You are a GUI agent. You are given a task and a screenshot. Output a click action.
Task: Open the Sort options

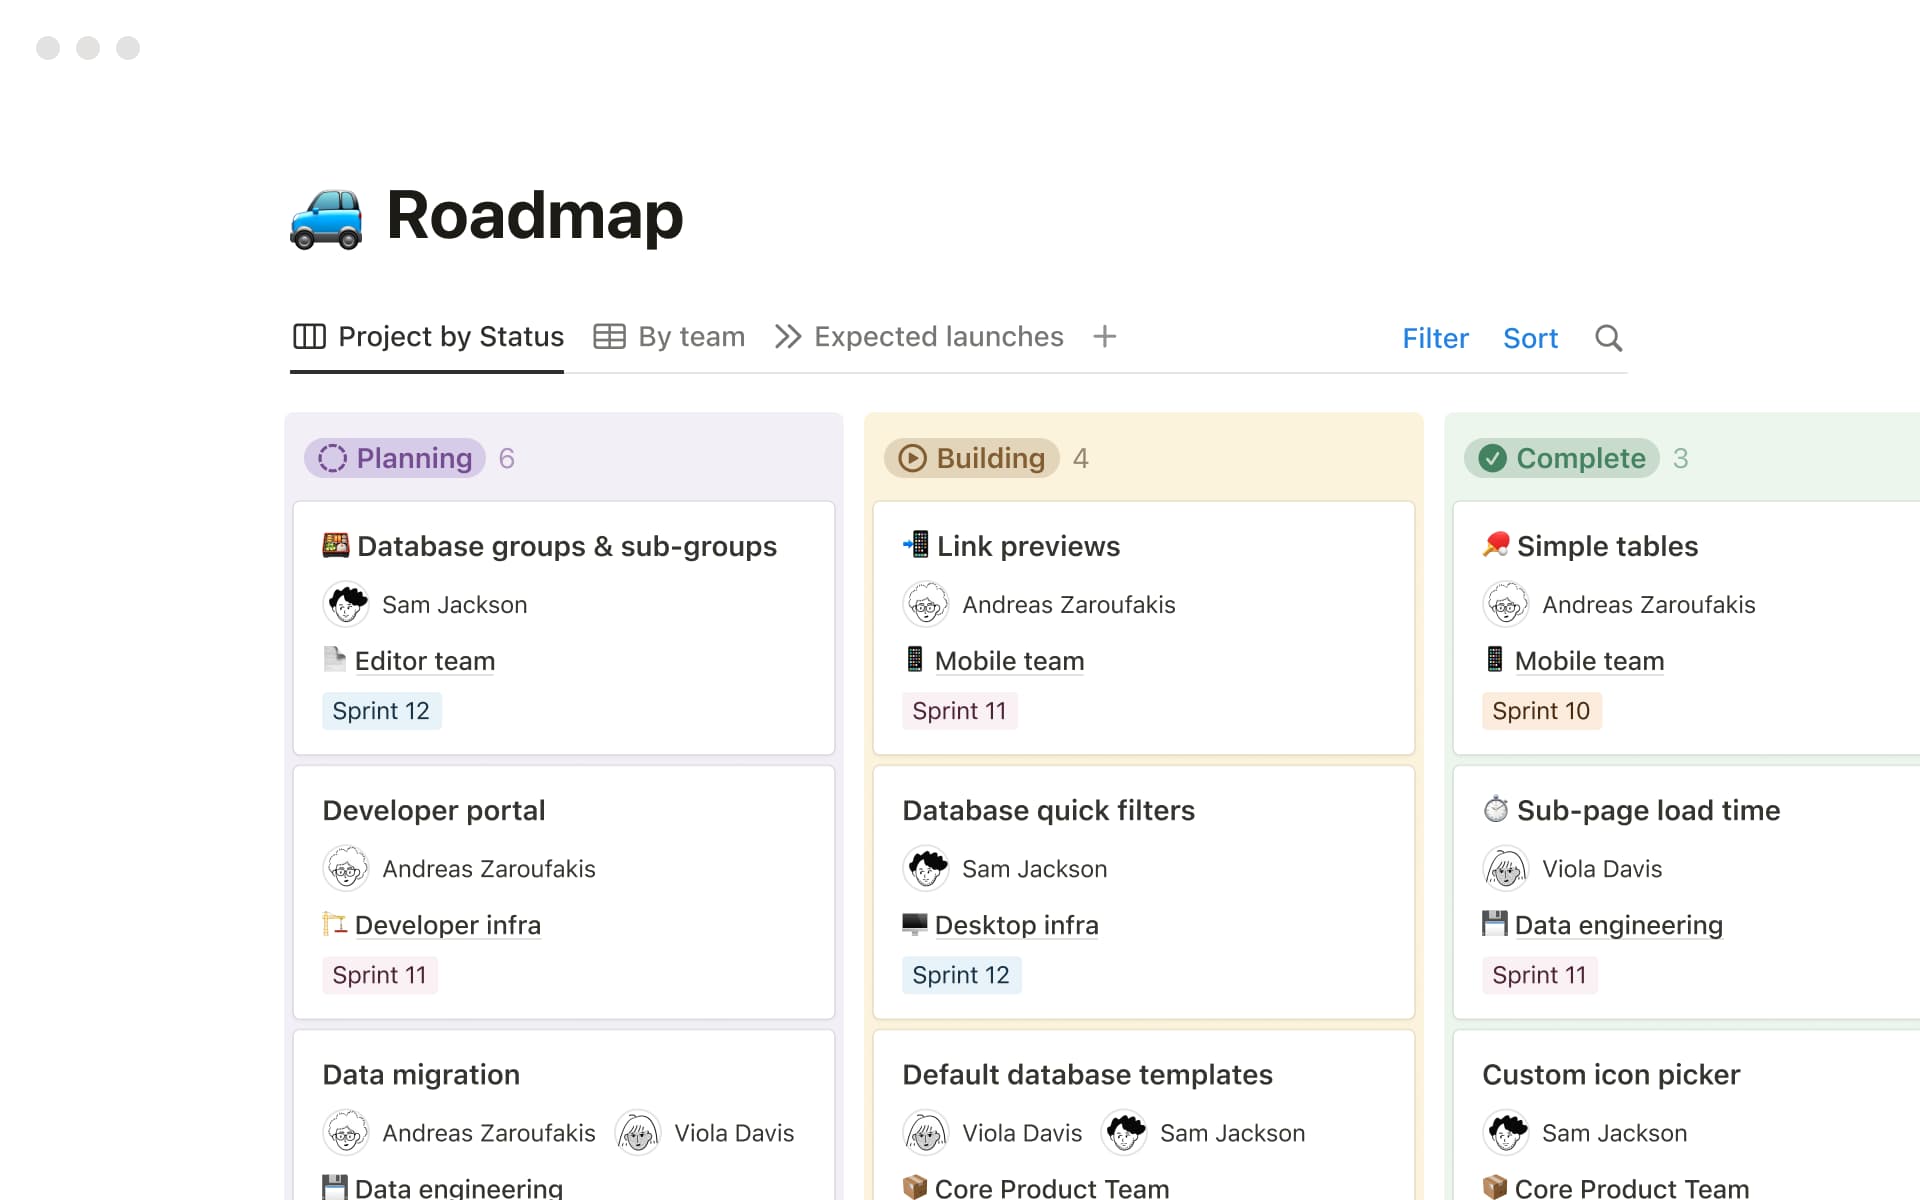pos(1530,338)
